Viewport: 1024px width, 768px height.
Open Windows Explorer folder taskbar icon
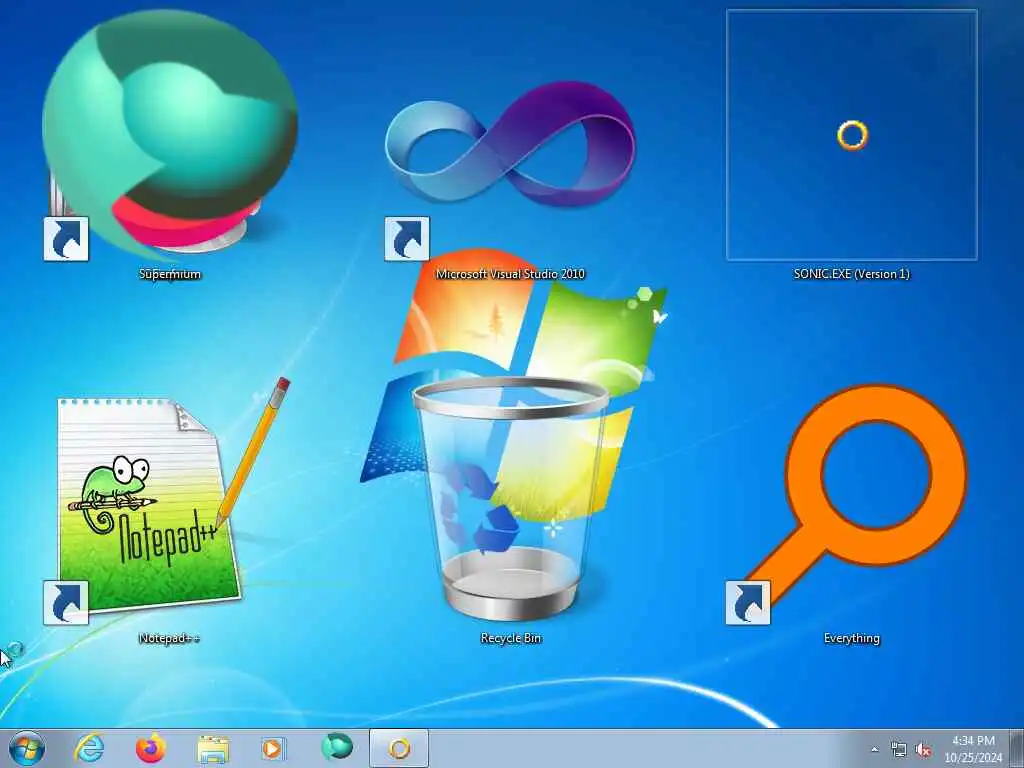tap(213, 749)
